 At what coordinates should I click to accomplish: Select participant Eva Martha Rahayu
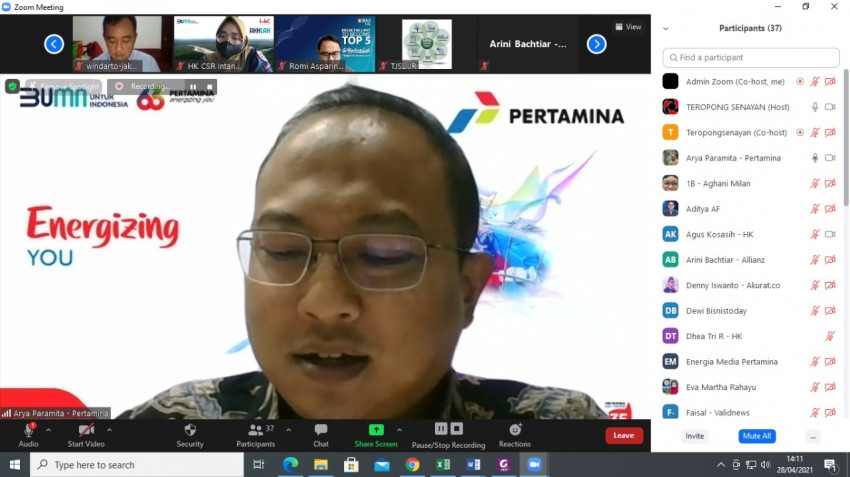pyautogui.click(x=751, y=387)
